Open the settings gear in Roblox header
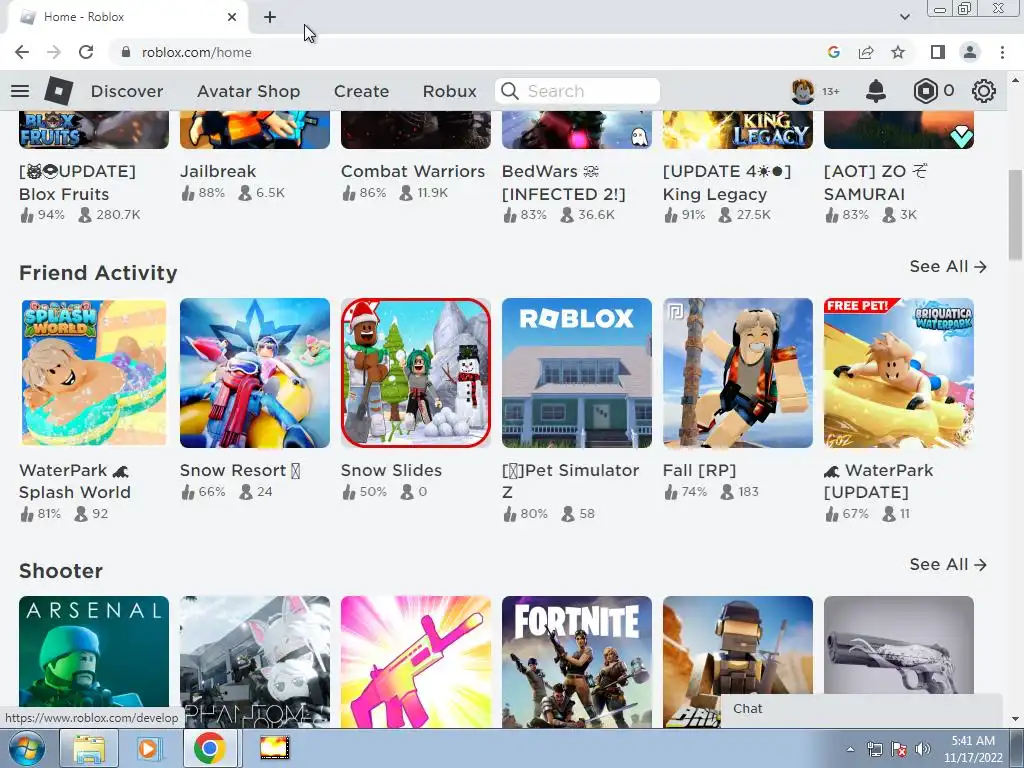 point(984,91)
